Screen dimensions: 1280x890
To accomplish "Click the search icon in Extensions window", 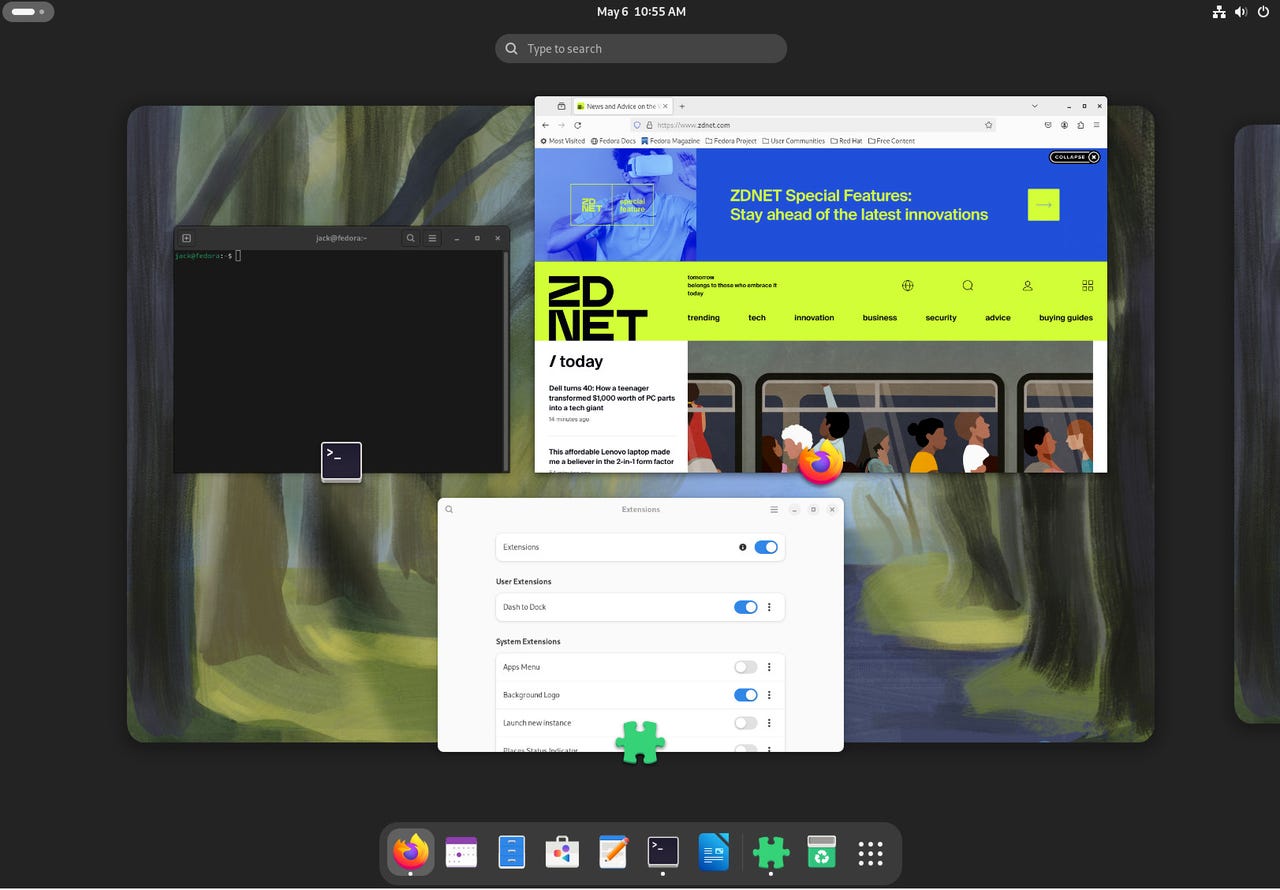I will point(449,509).
